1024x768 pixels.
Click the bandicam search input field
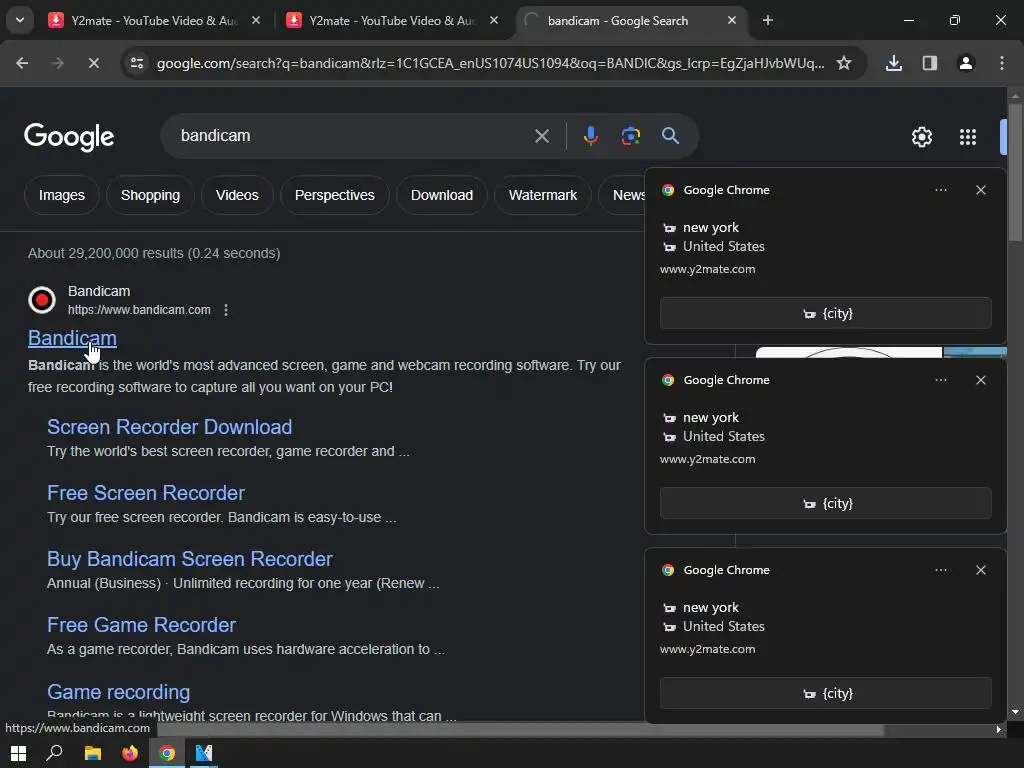[353, 136]
